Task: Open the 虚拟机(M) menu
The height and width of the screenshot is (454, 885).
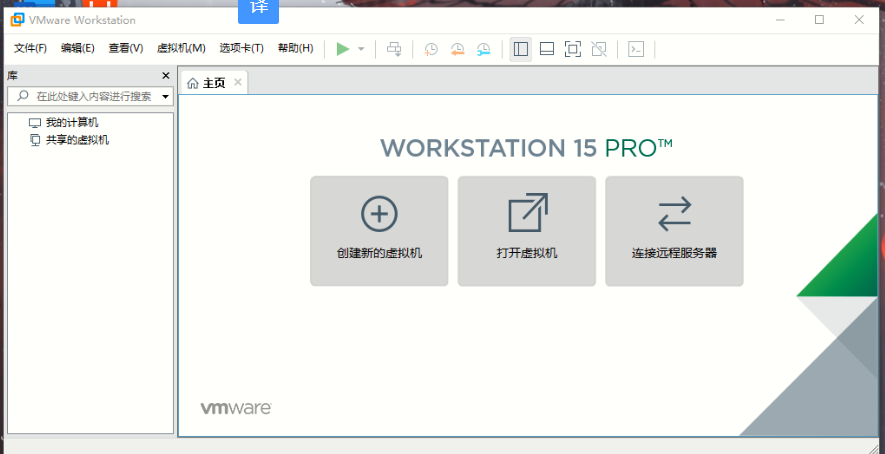Action: click(x=181, y=49)
